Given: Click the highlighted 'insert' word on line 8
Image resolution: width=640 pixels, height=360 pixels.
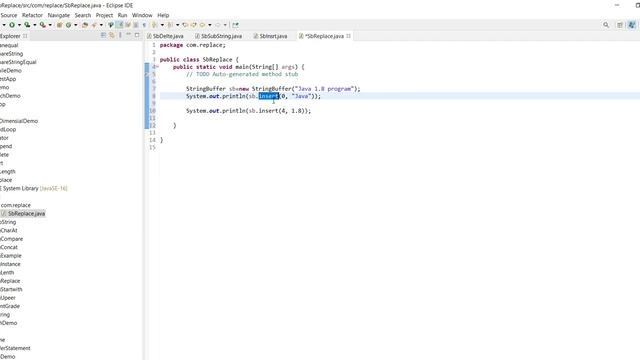Looking at the screenshot, I should (269, 96).
